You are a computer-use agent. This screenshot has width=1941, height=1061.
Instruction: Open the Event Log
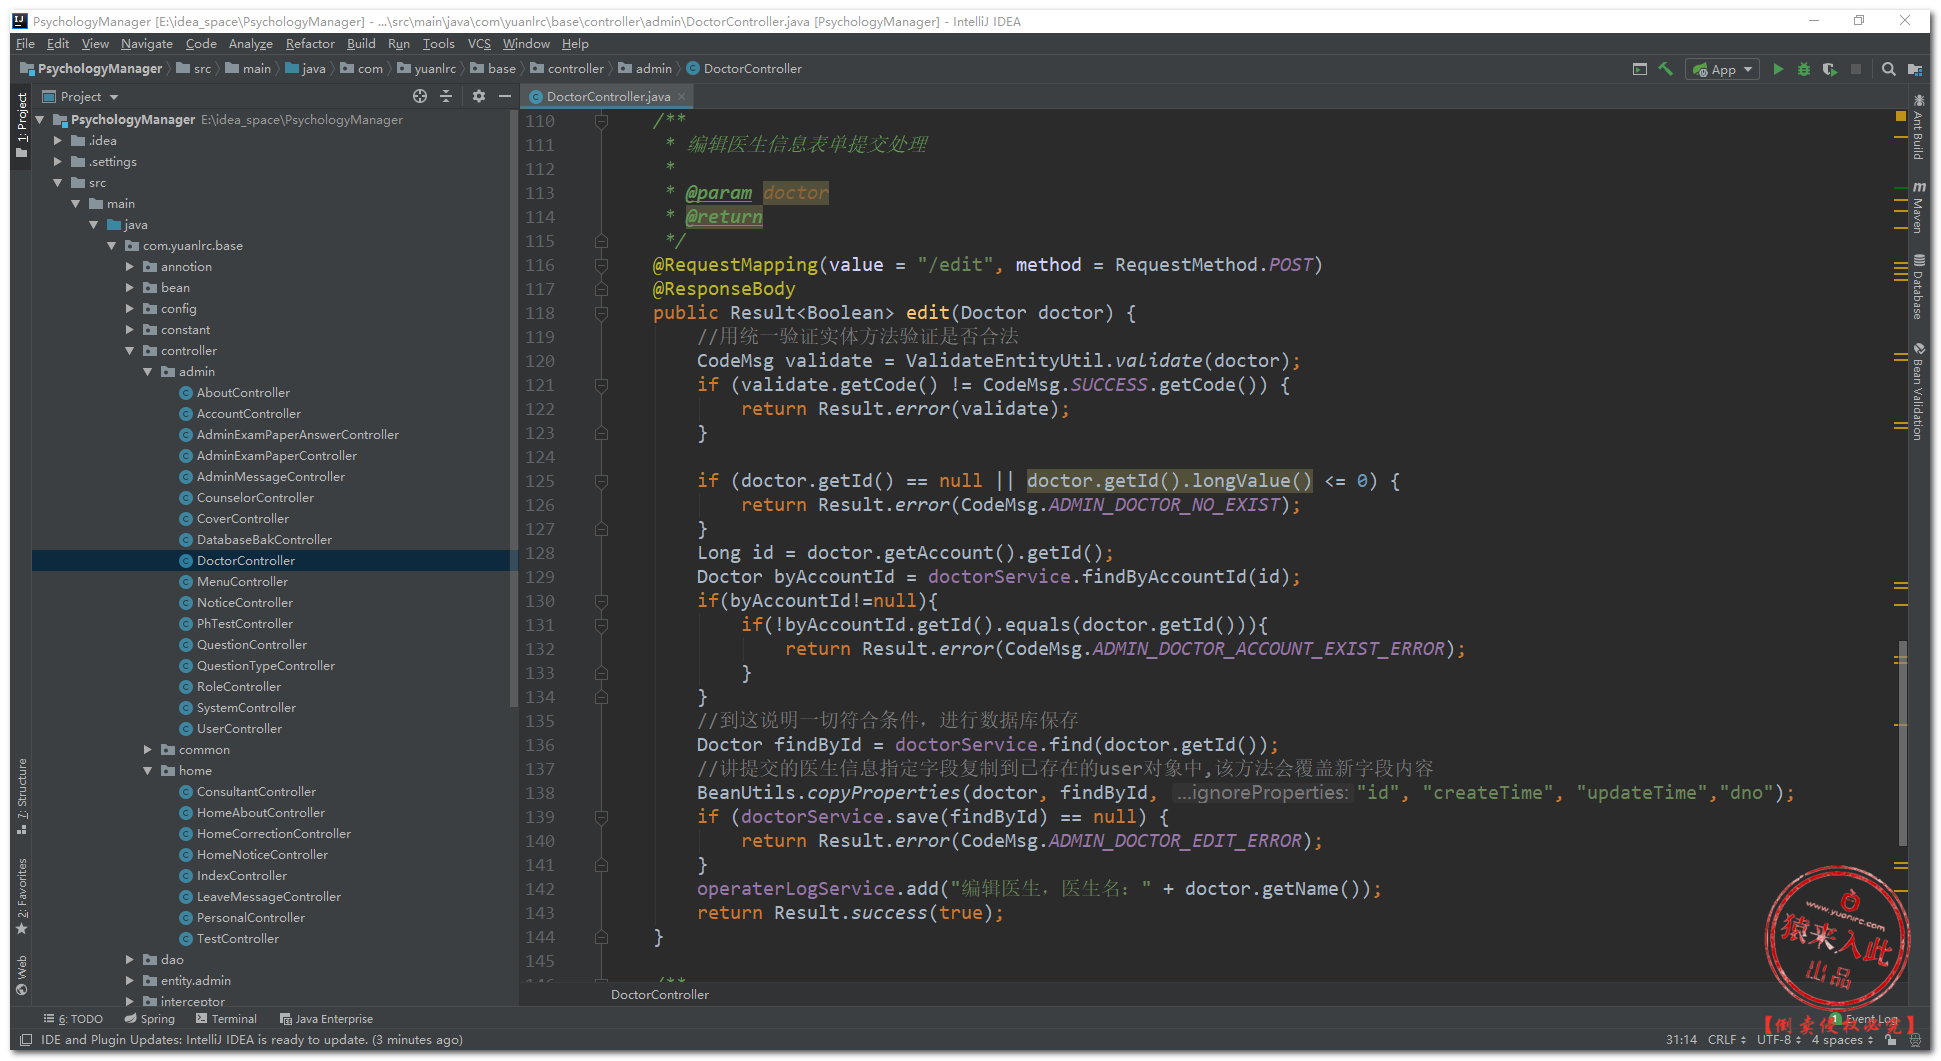pos(1866,1019)
